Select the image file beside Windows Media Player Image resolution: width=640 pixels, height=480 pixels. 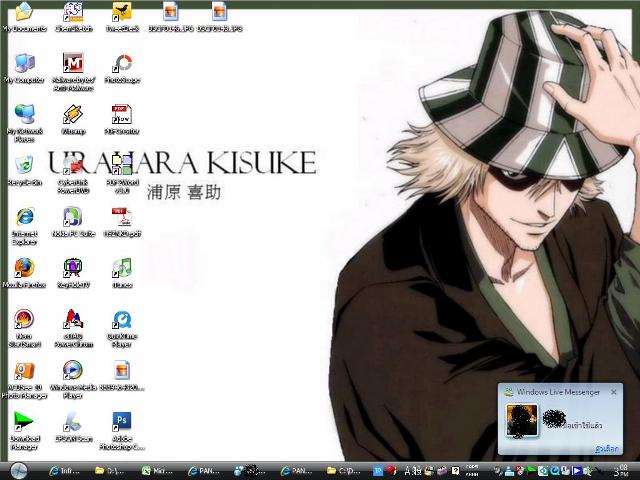pos(122,376)
